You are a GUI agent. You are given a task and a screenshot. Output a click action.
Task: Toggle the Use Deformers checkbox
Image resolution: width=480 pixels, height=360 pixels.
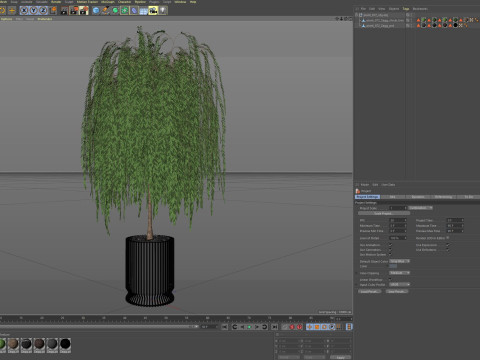(448, 250)
